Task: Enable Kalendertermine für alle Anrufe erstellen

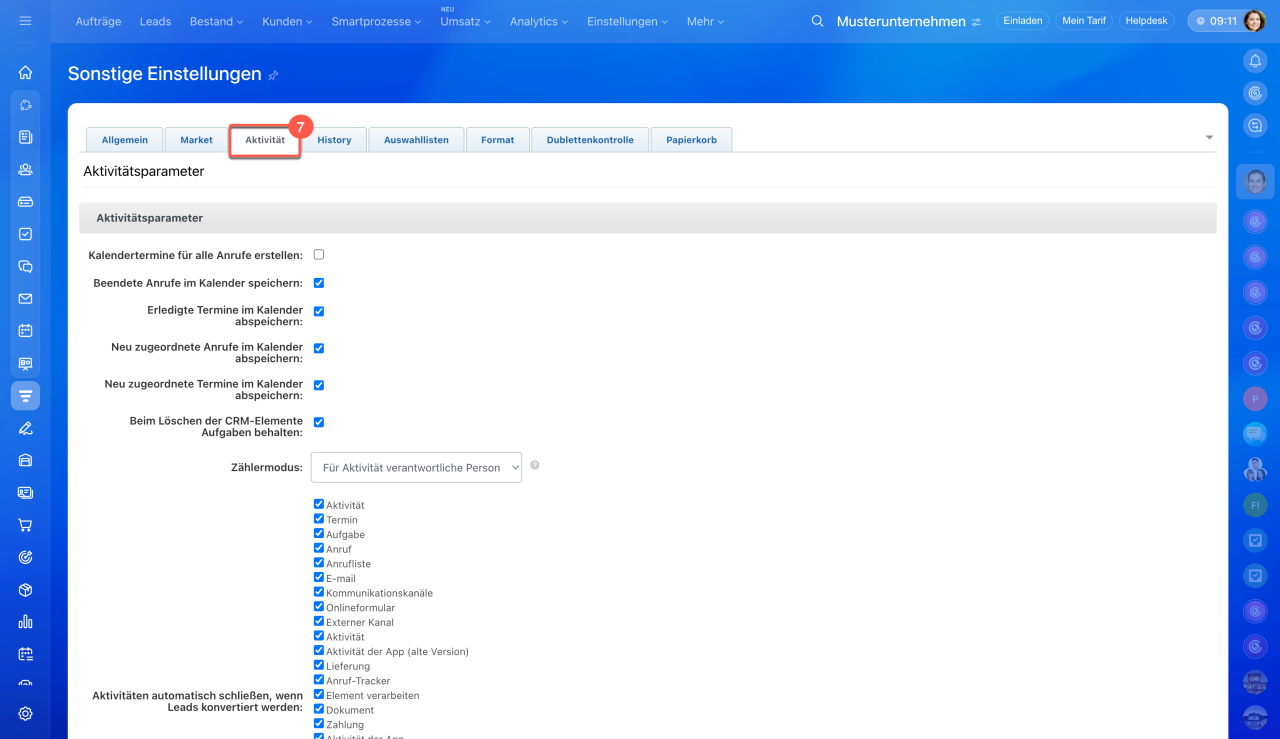Action: (319, 255)
